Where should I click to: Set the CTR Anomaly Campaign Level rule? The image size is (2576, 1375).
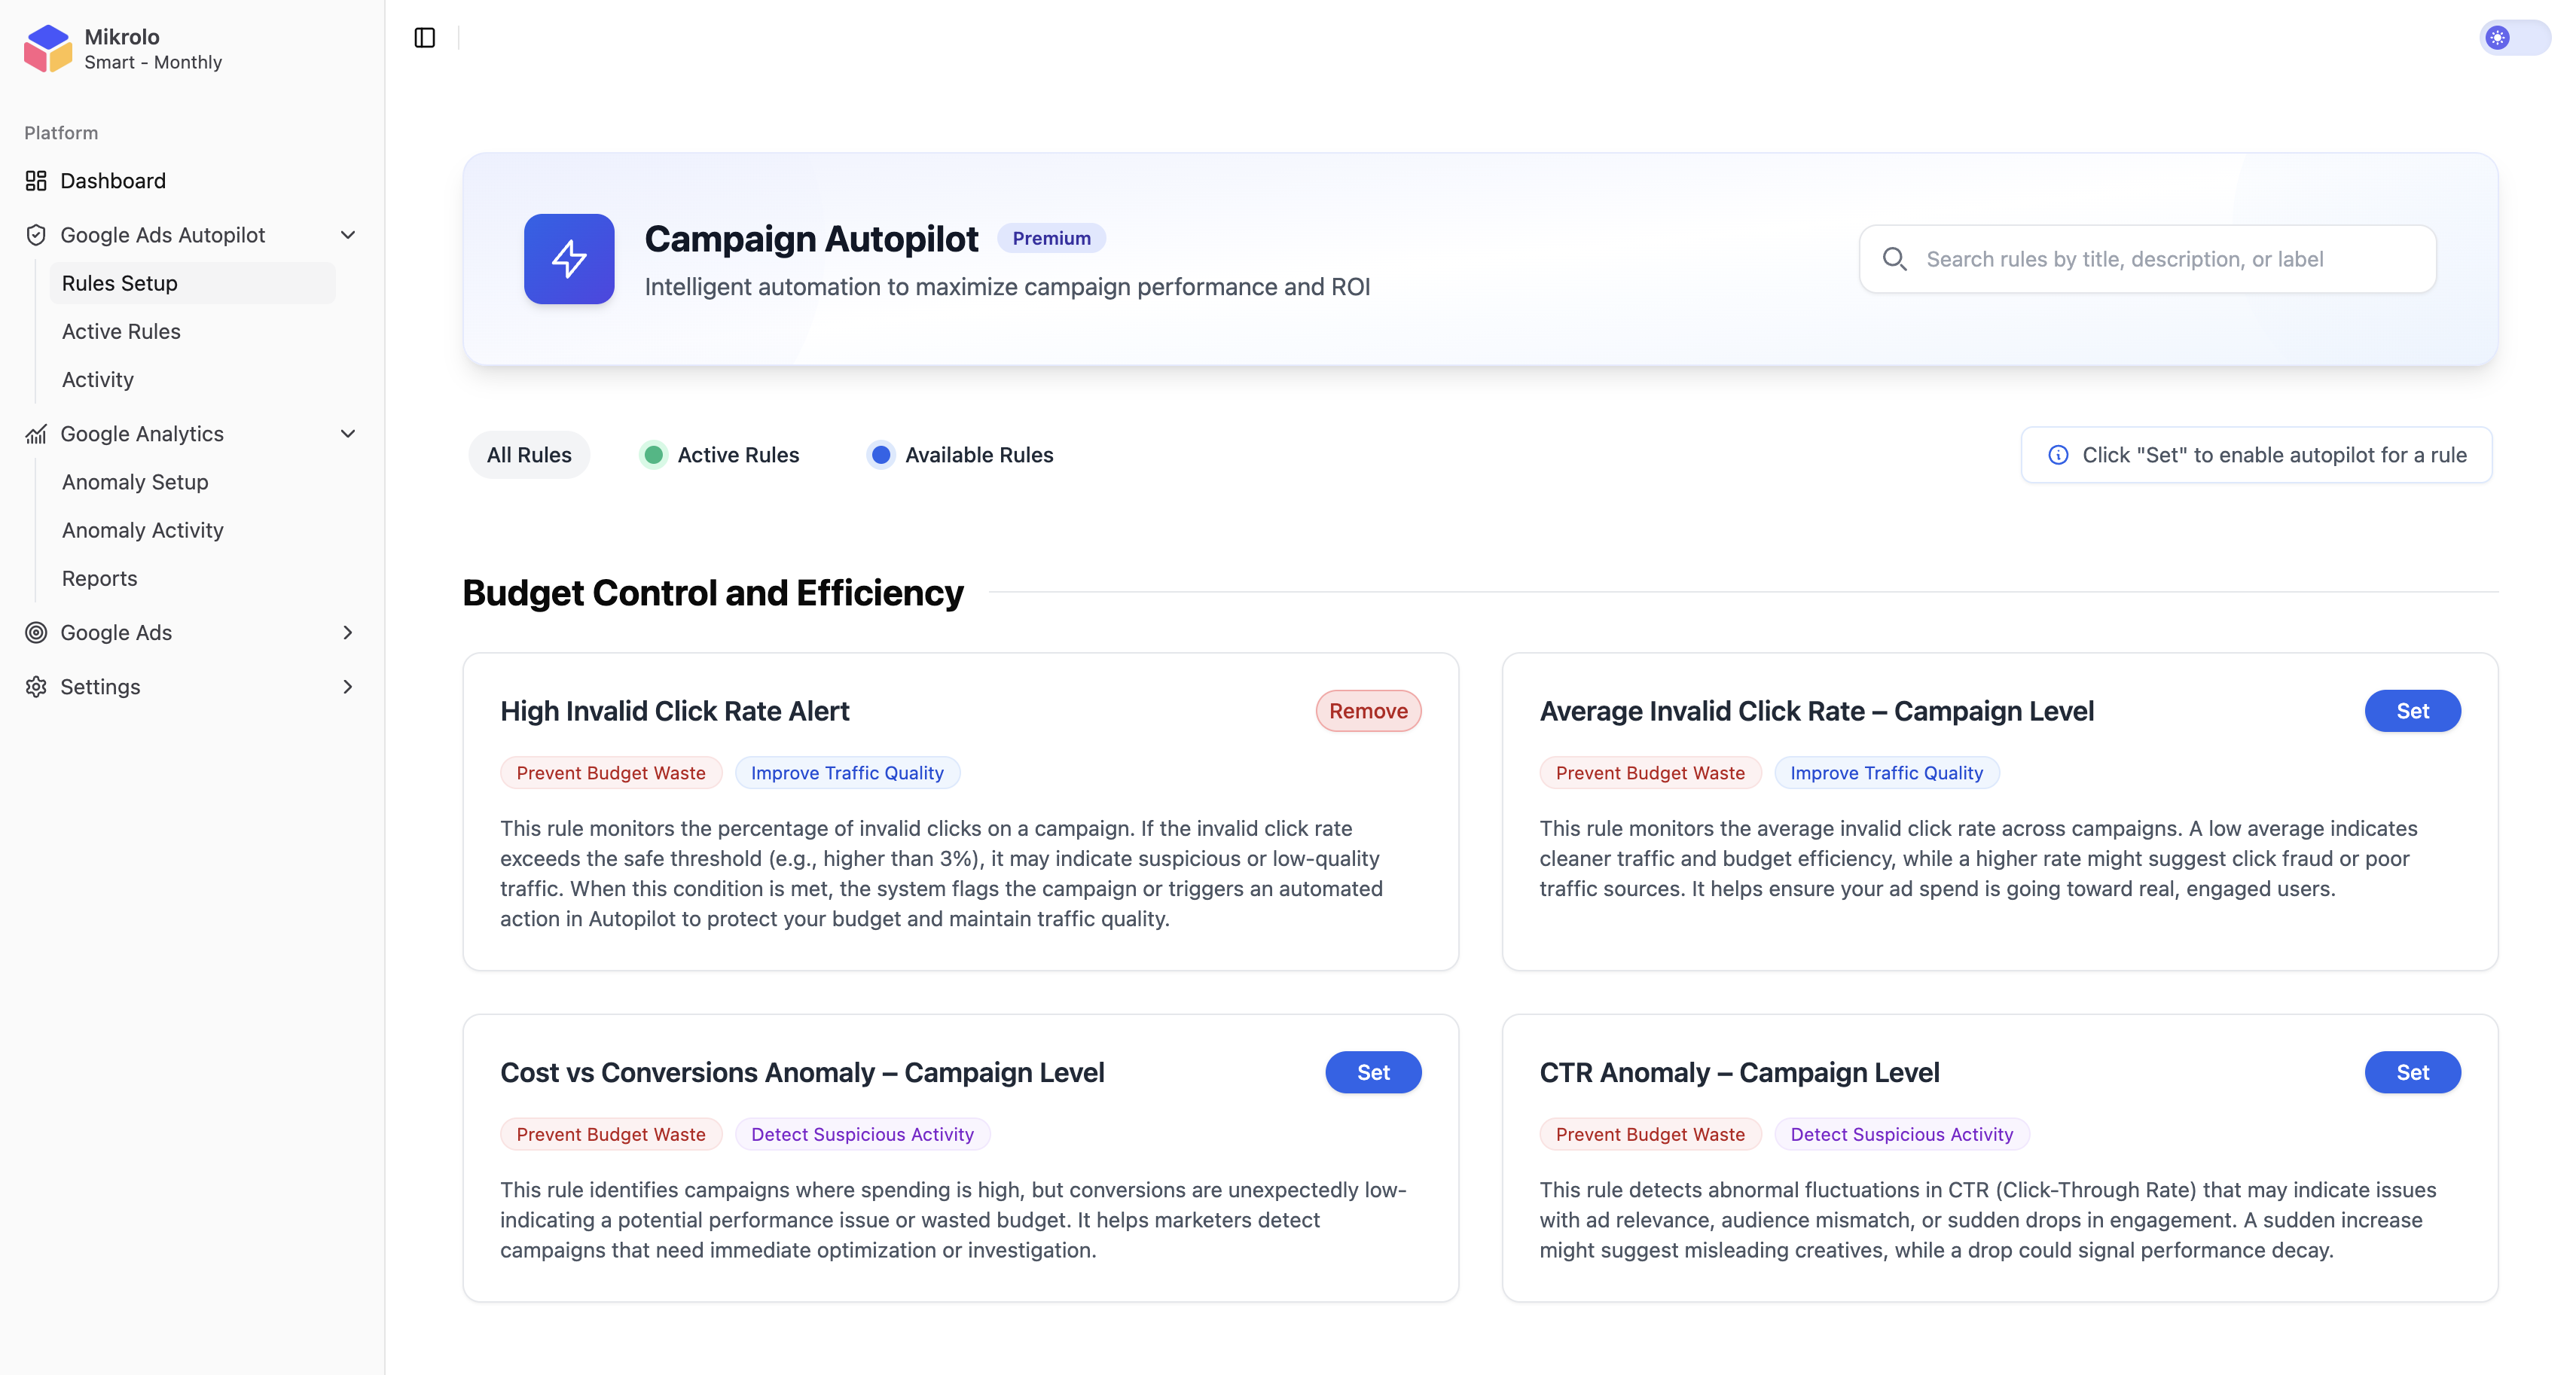2411,1072
